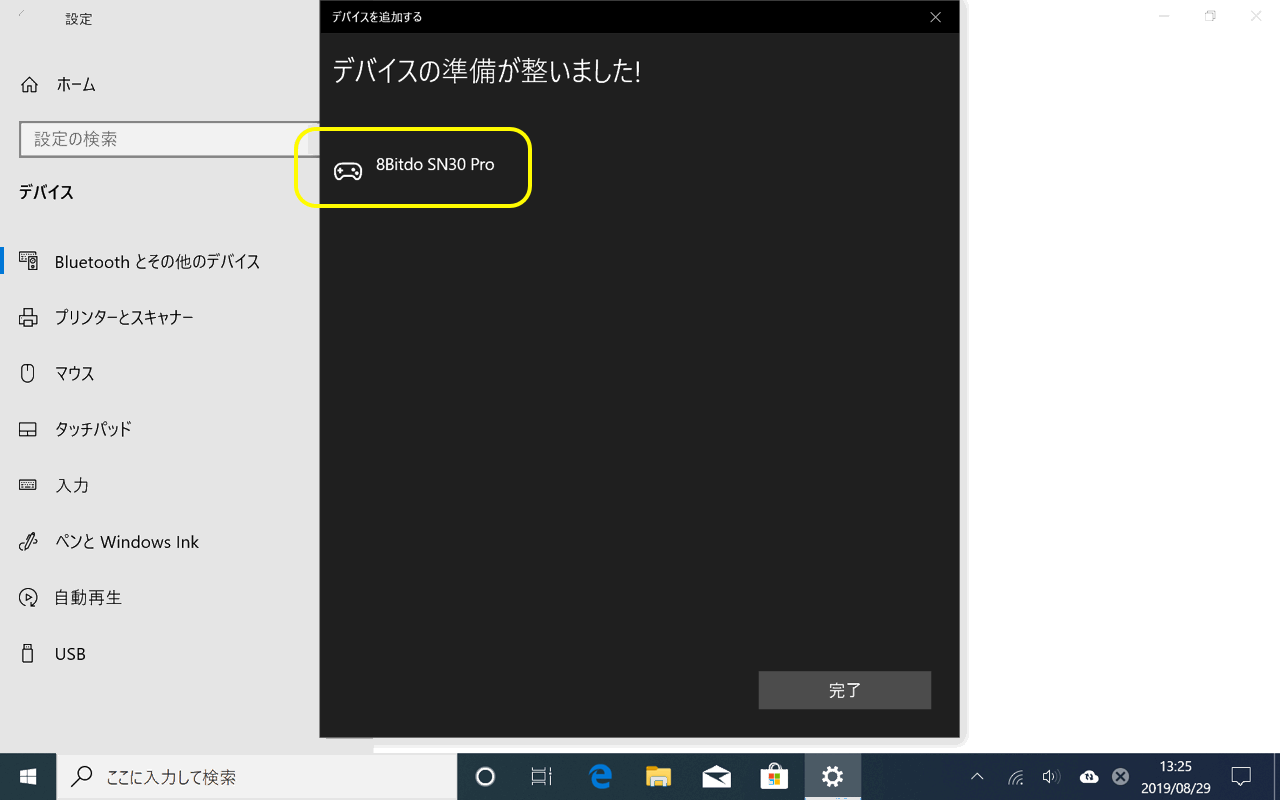Click the マウス icon in sidebar
The width and height of the screenshot is (1280, 800).
[28, 373]
